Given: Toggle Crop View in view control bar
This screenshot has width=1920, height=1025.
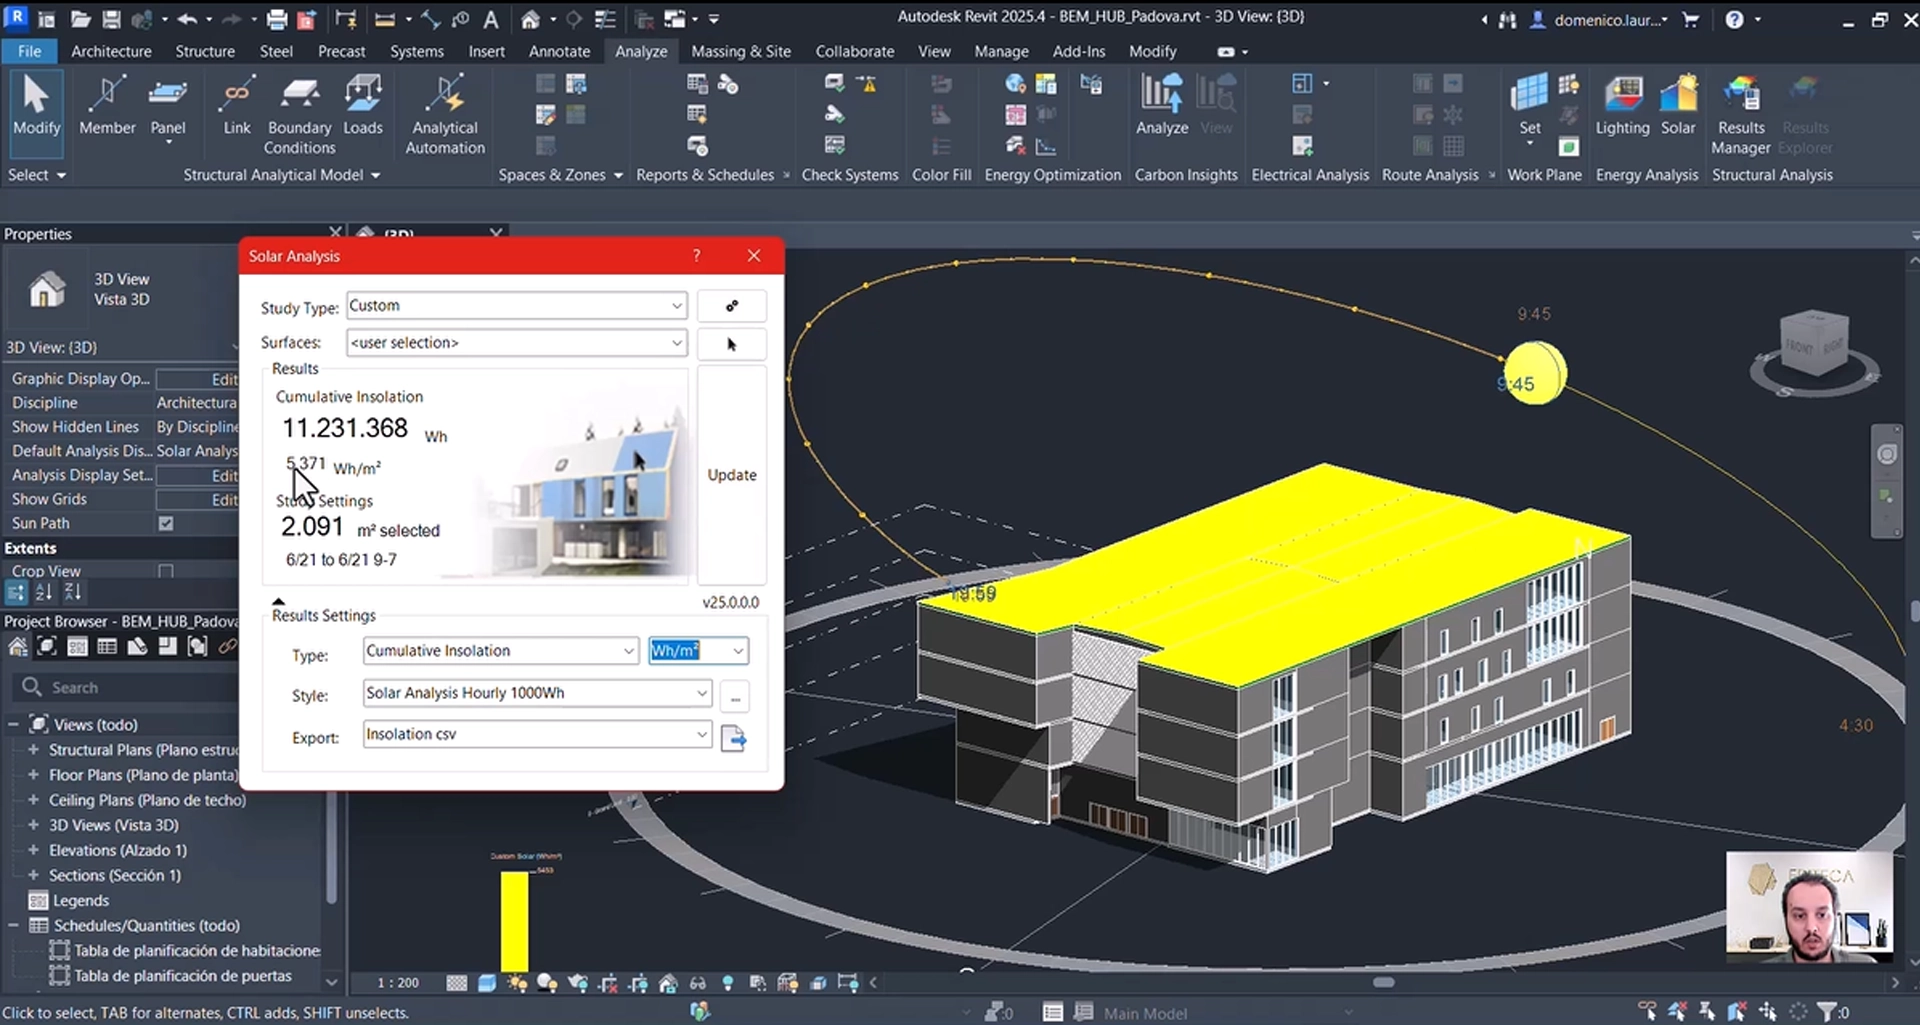Looking at the screenshot, I should pyautogui.click(x=609, y=983).
